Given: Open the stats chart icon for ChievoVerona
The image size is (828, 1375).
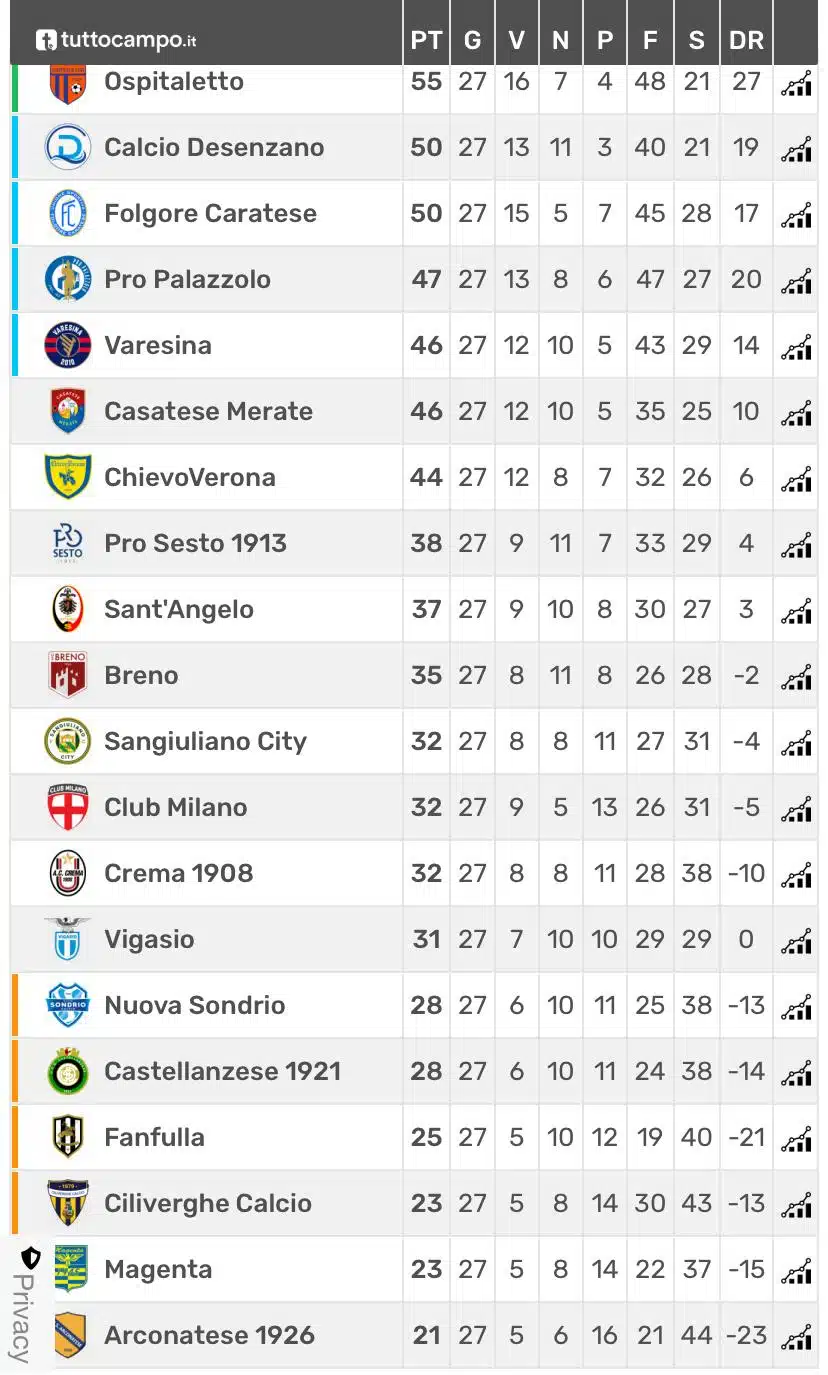Looking at the screenshot, I should pos(796,481).
